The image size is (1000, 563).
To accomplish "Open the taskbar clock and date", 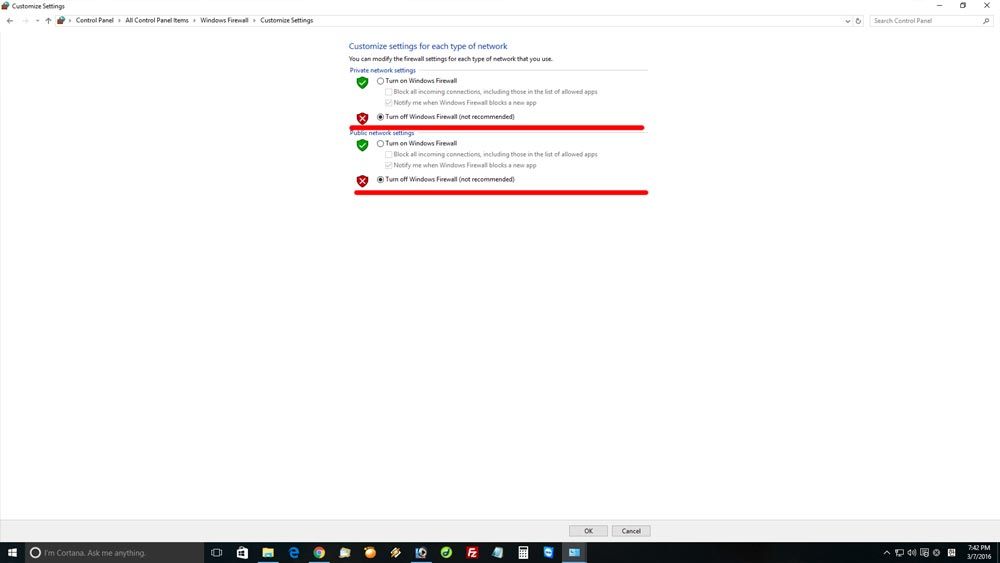I will click(x=979, y=552).
